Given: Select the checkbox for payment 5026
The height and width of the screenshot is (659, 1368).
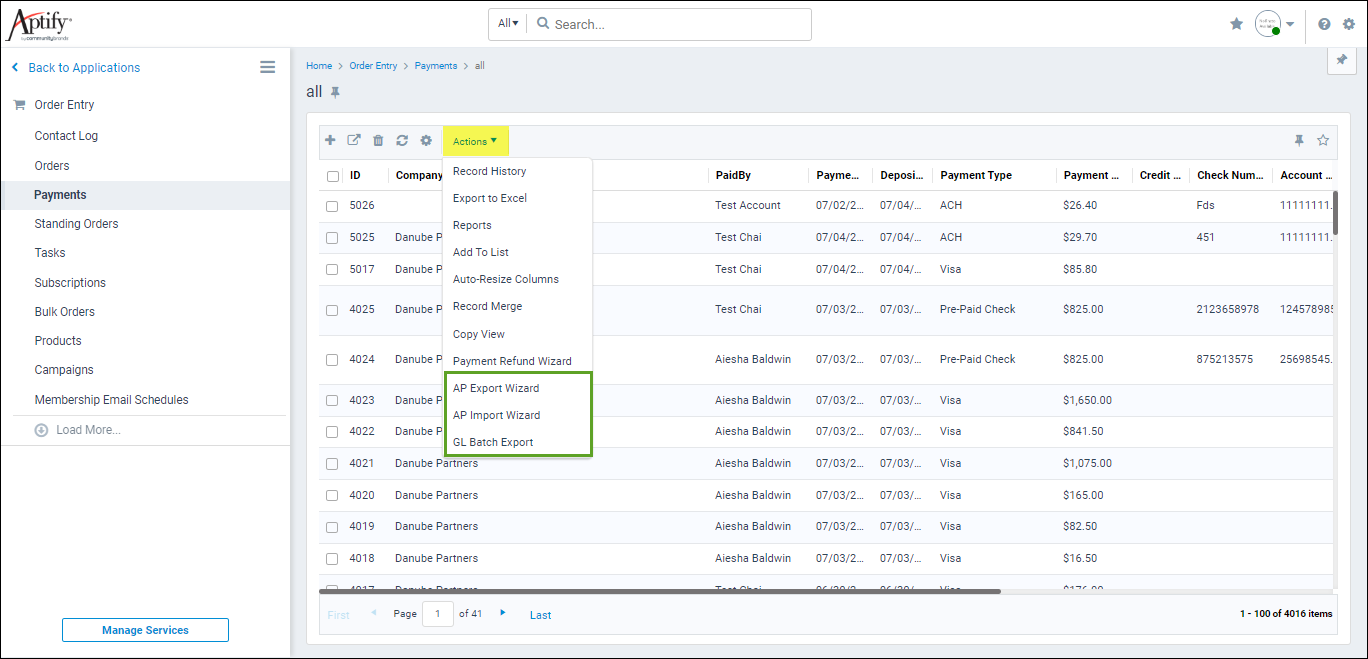Looking at the screenshot, I should [332, 207].
